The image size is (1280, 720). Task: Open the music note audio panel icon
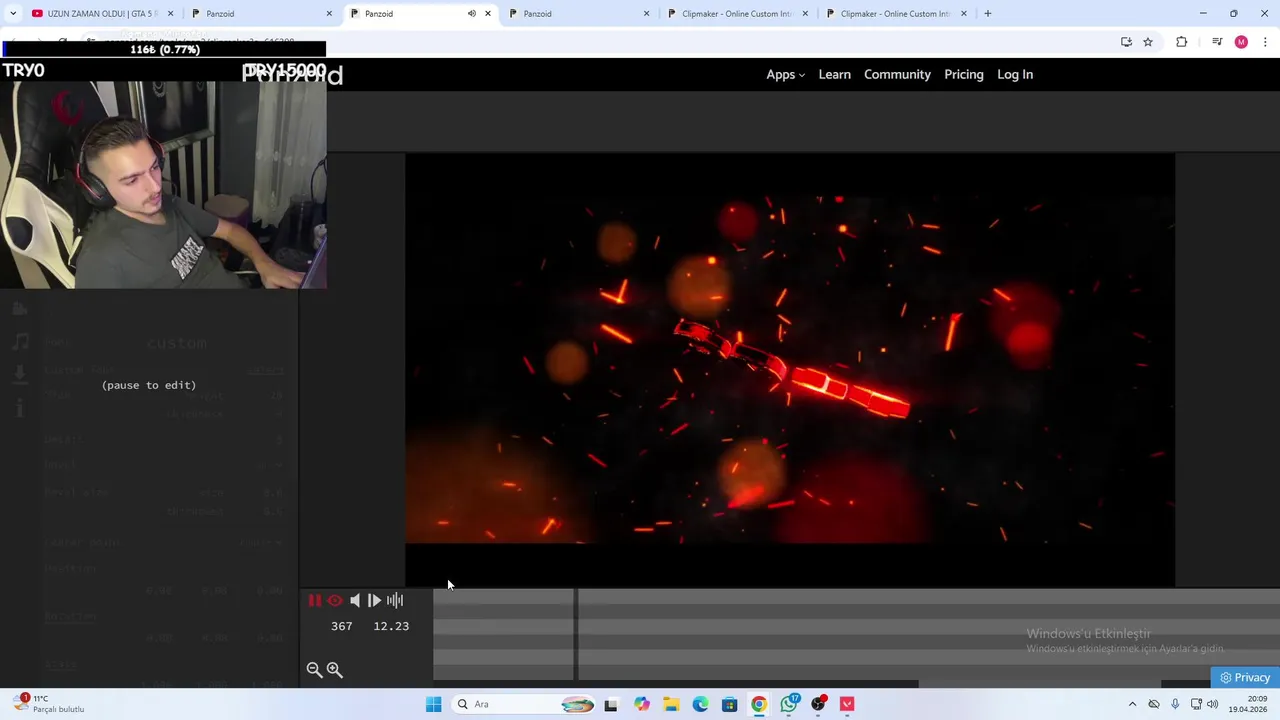[x=20, y=341]
